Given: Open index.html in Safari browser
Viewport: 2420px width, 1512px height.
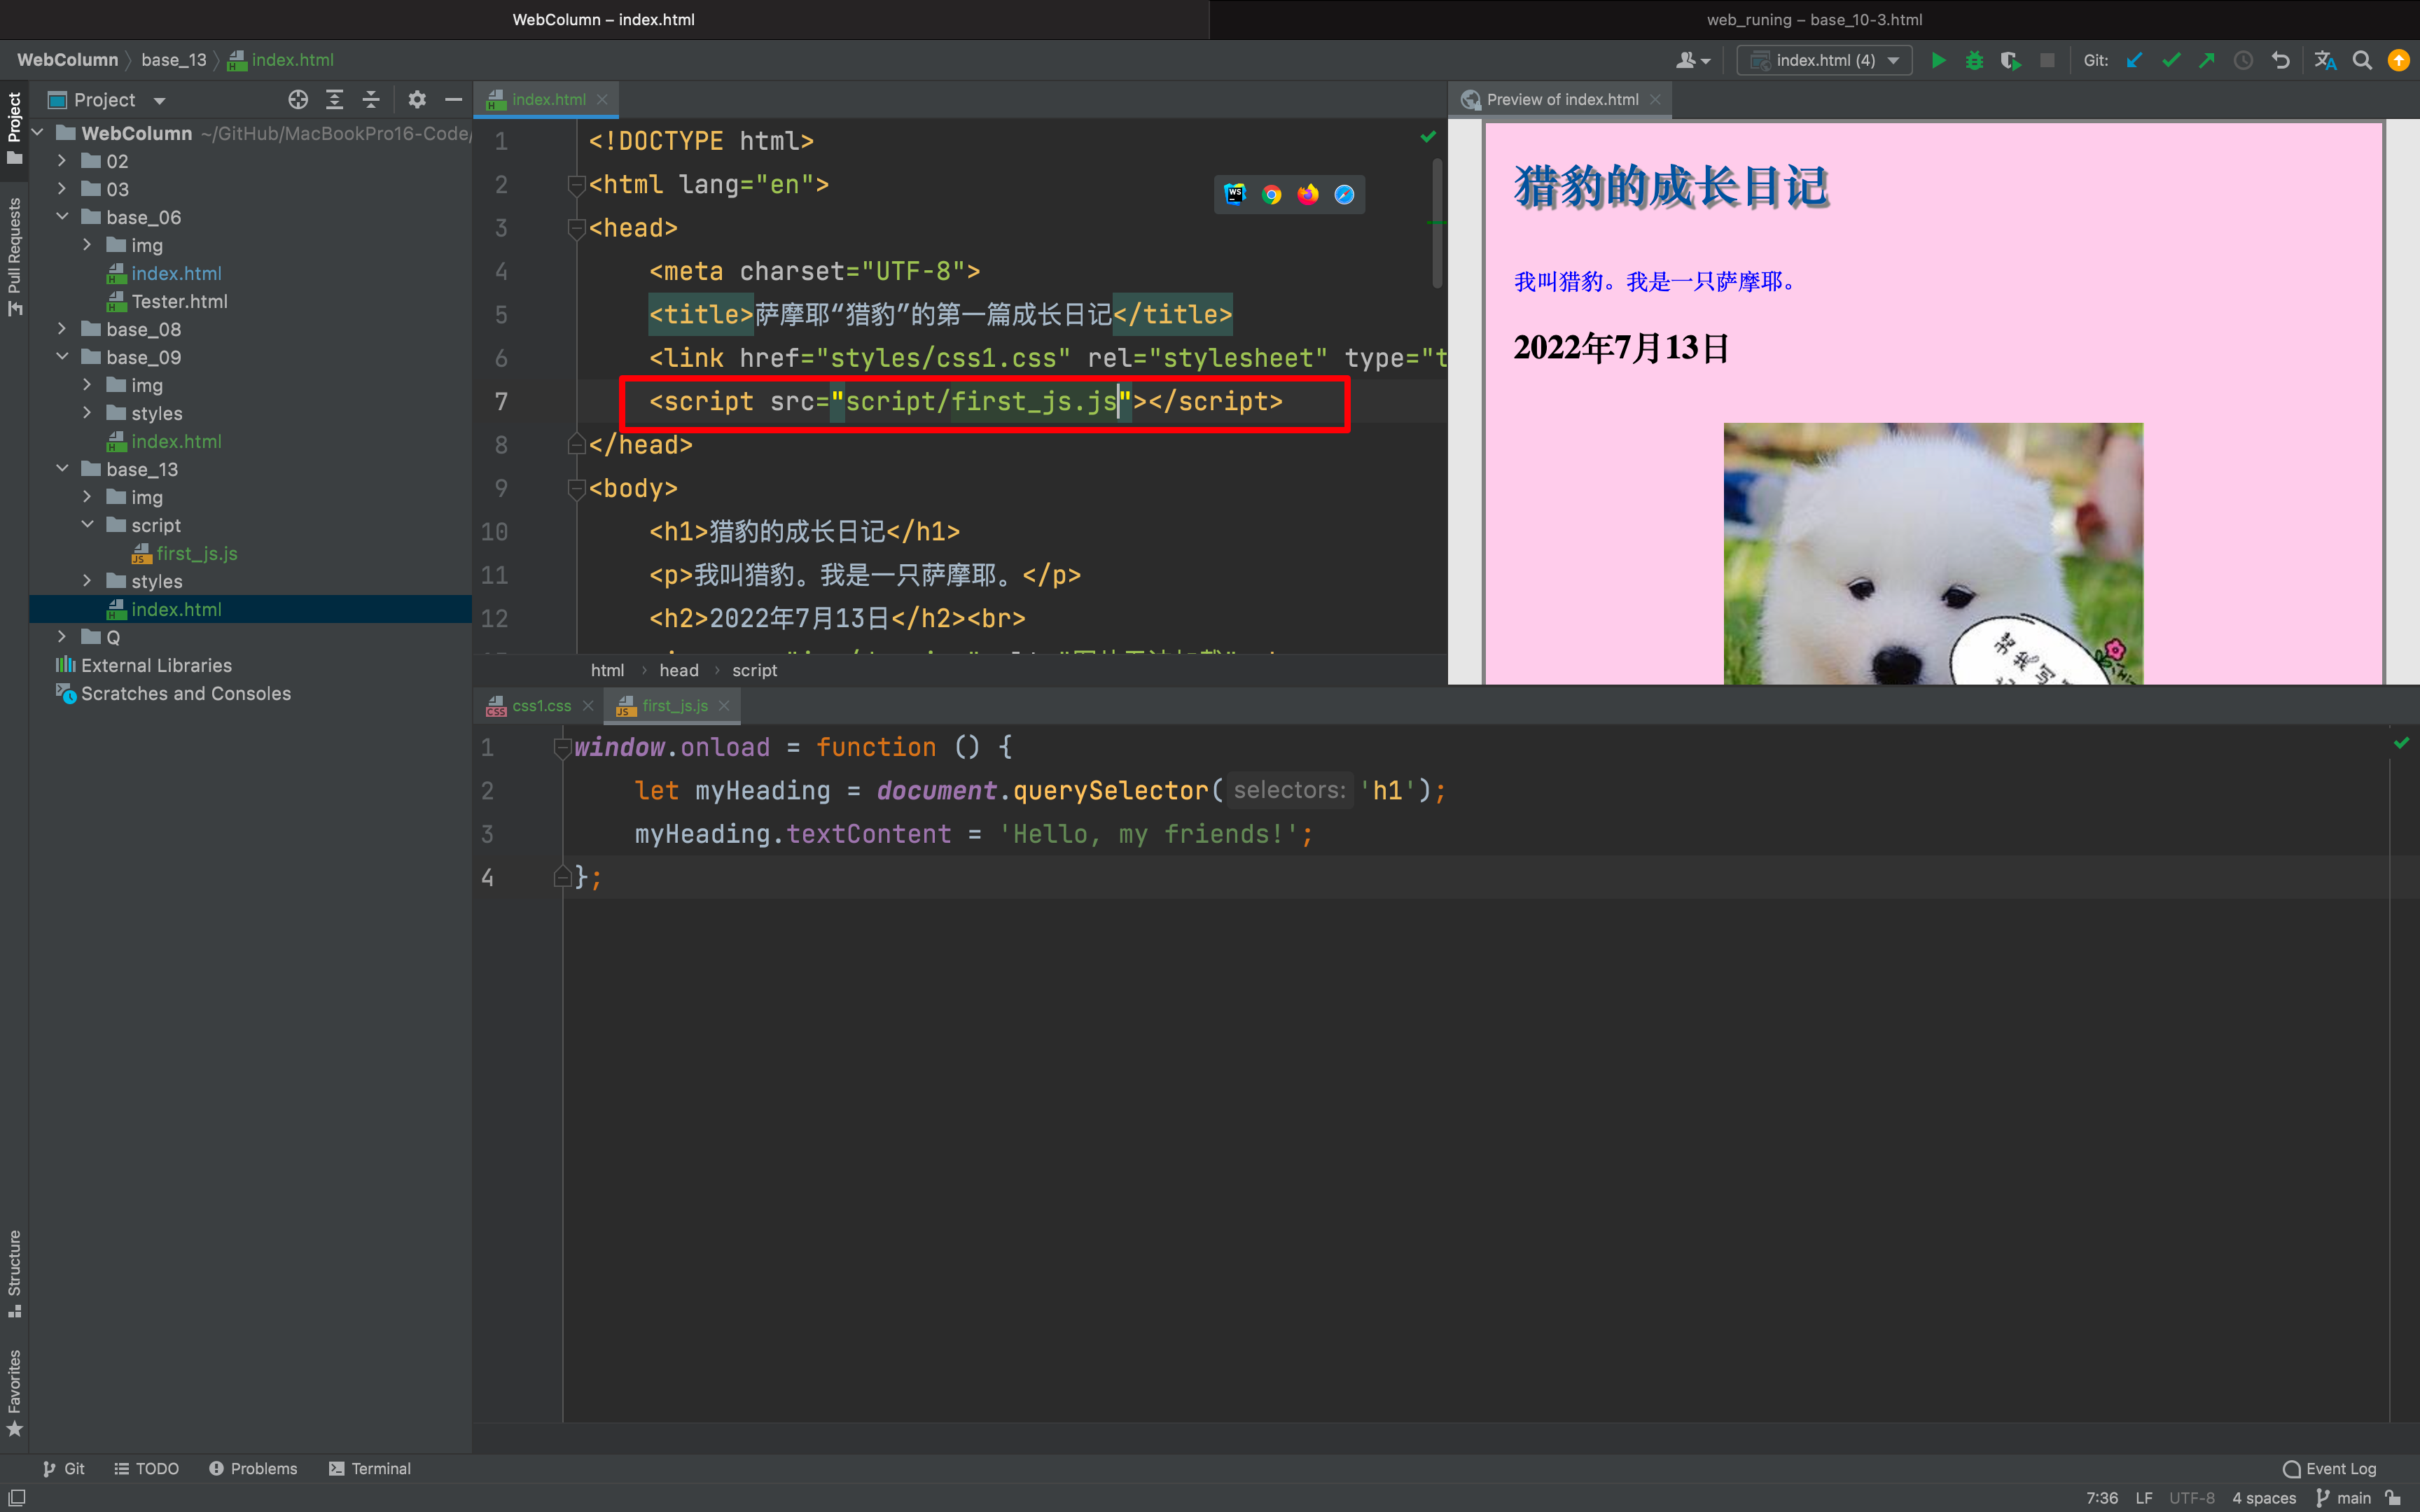Looking at the screenshot, I should pyautogui.click(x=1344, y=194).
